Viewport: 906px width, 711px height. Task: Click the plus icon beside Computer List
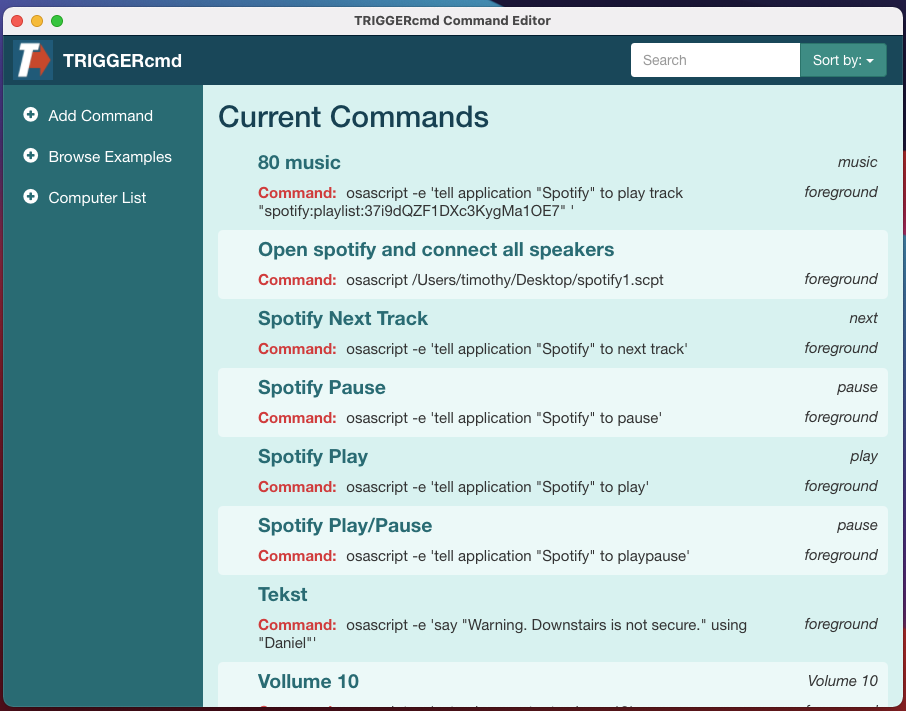tap(31, 197)
